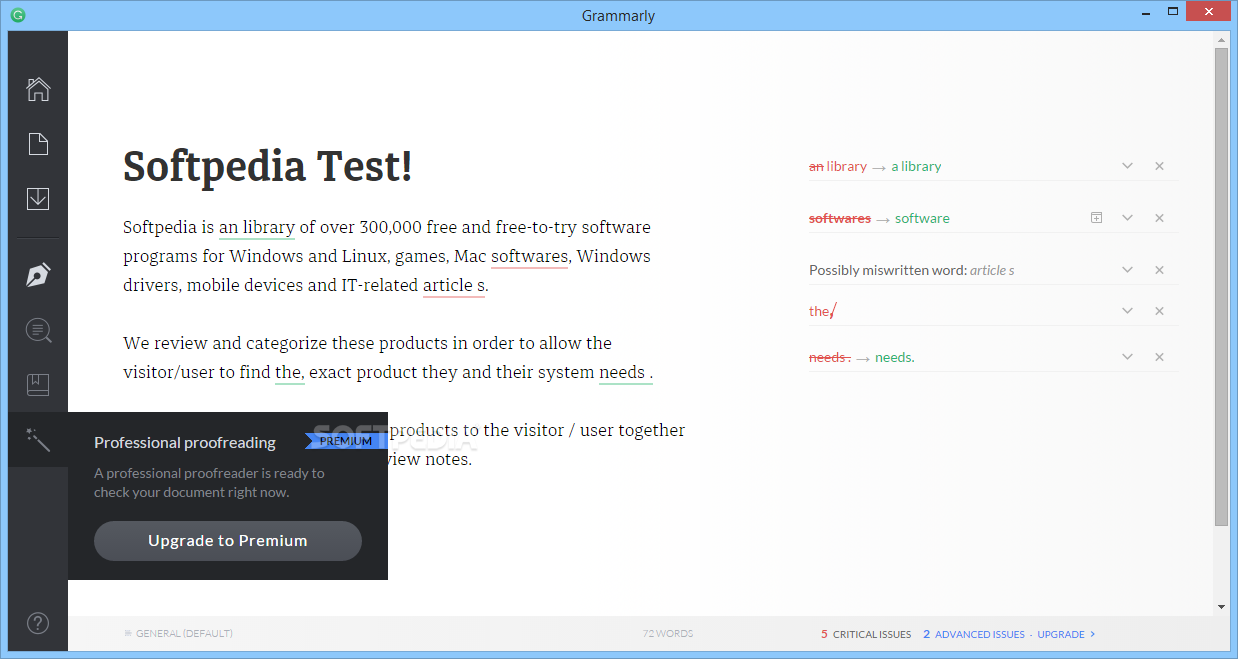Click the scrollbar up arrow

tap(1221, 38)
